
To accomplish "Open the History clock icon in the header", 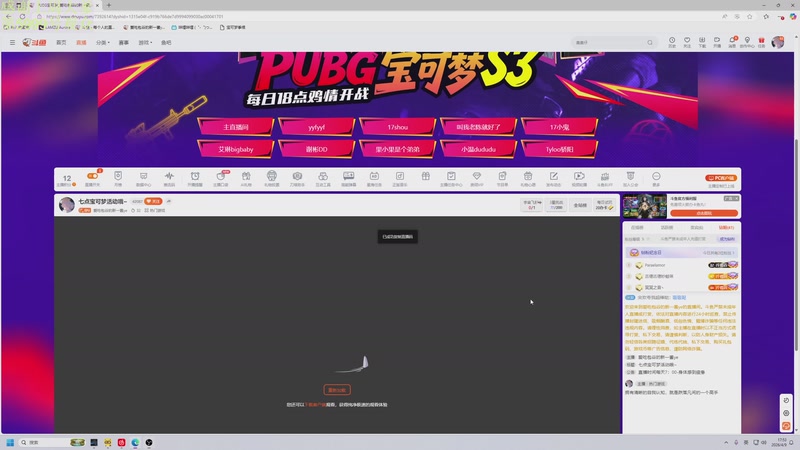I will tap(672, 42).
